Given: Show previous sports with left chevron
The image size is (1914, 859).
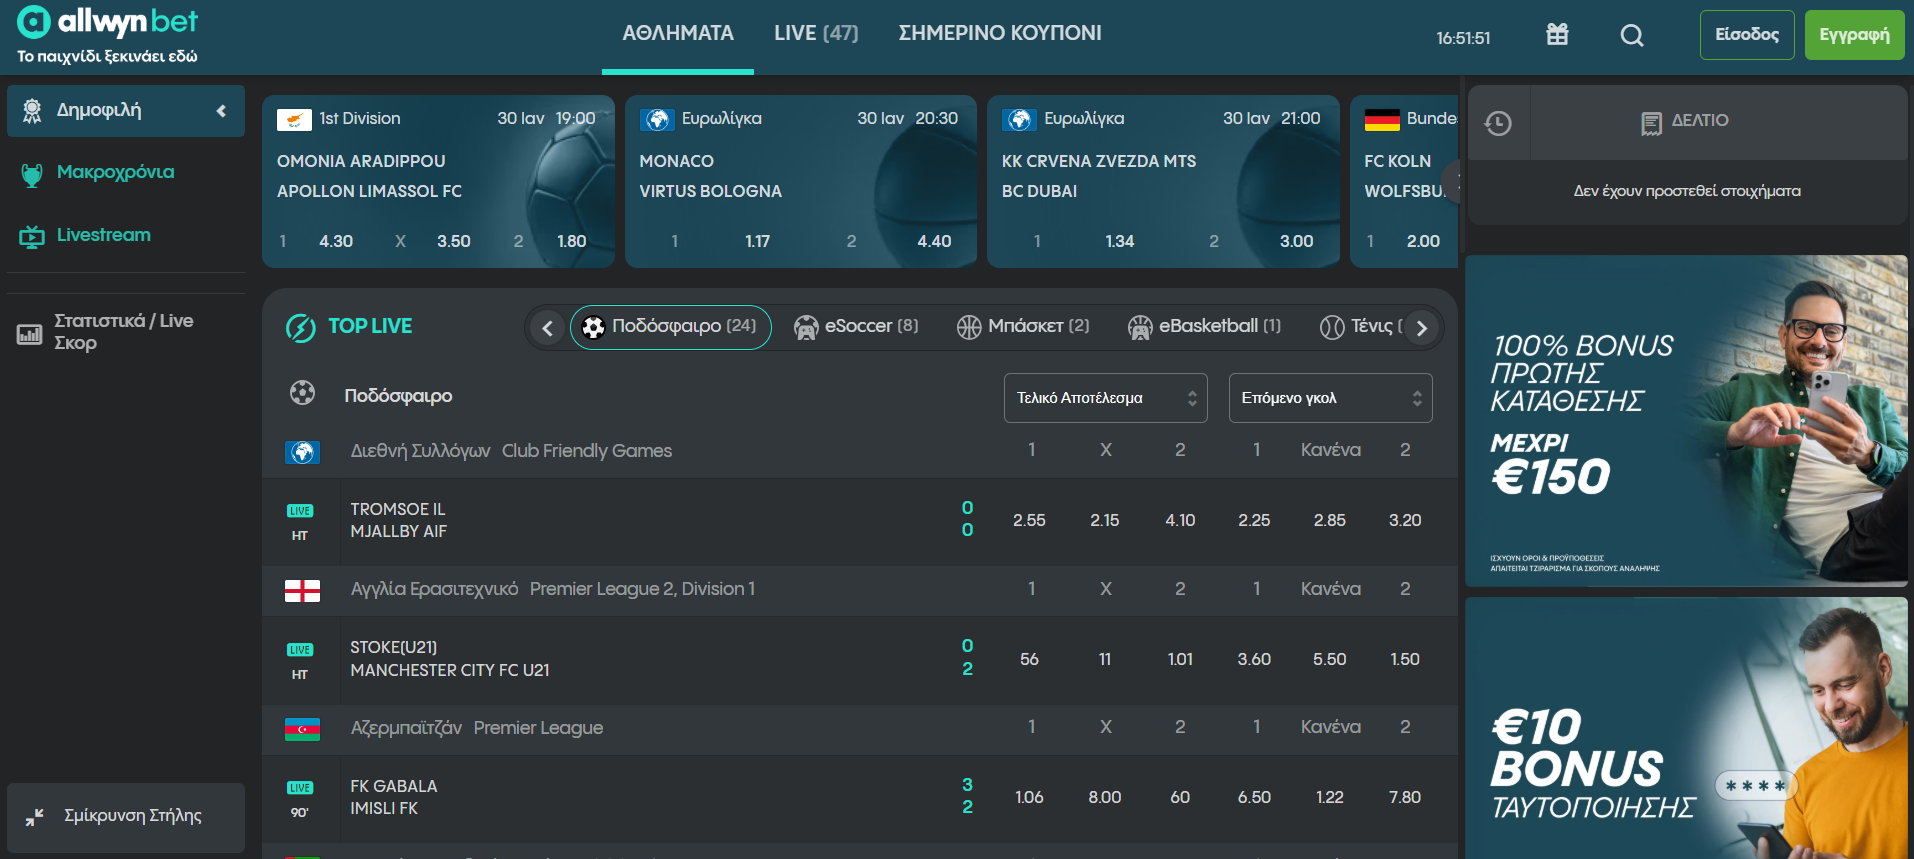Looking at the screenshot, I should click(x=547, y=328).
